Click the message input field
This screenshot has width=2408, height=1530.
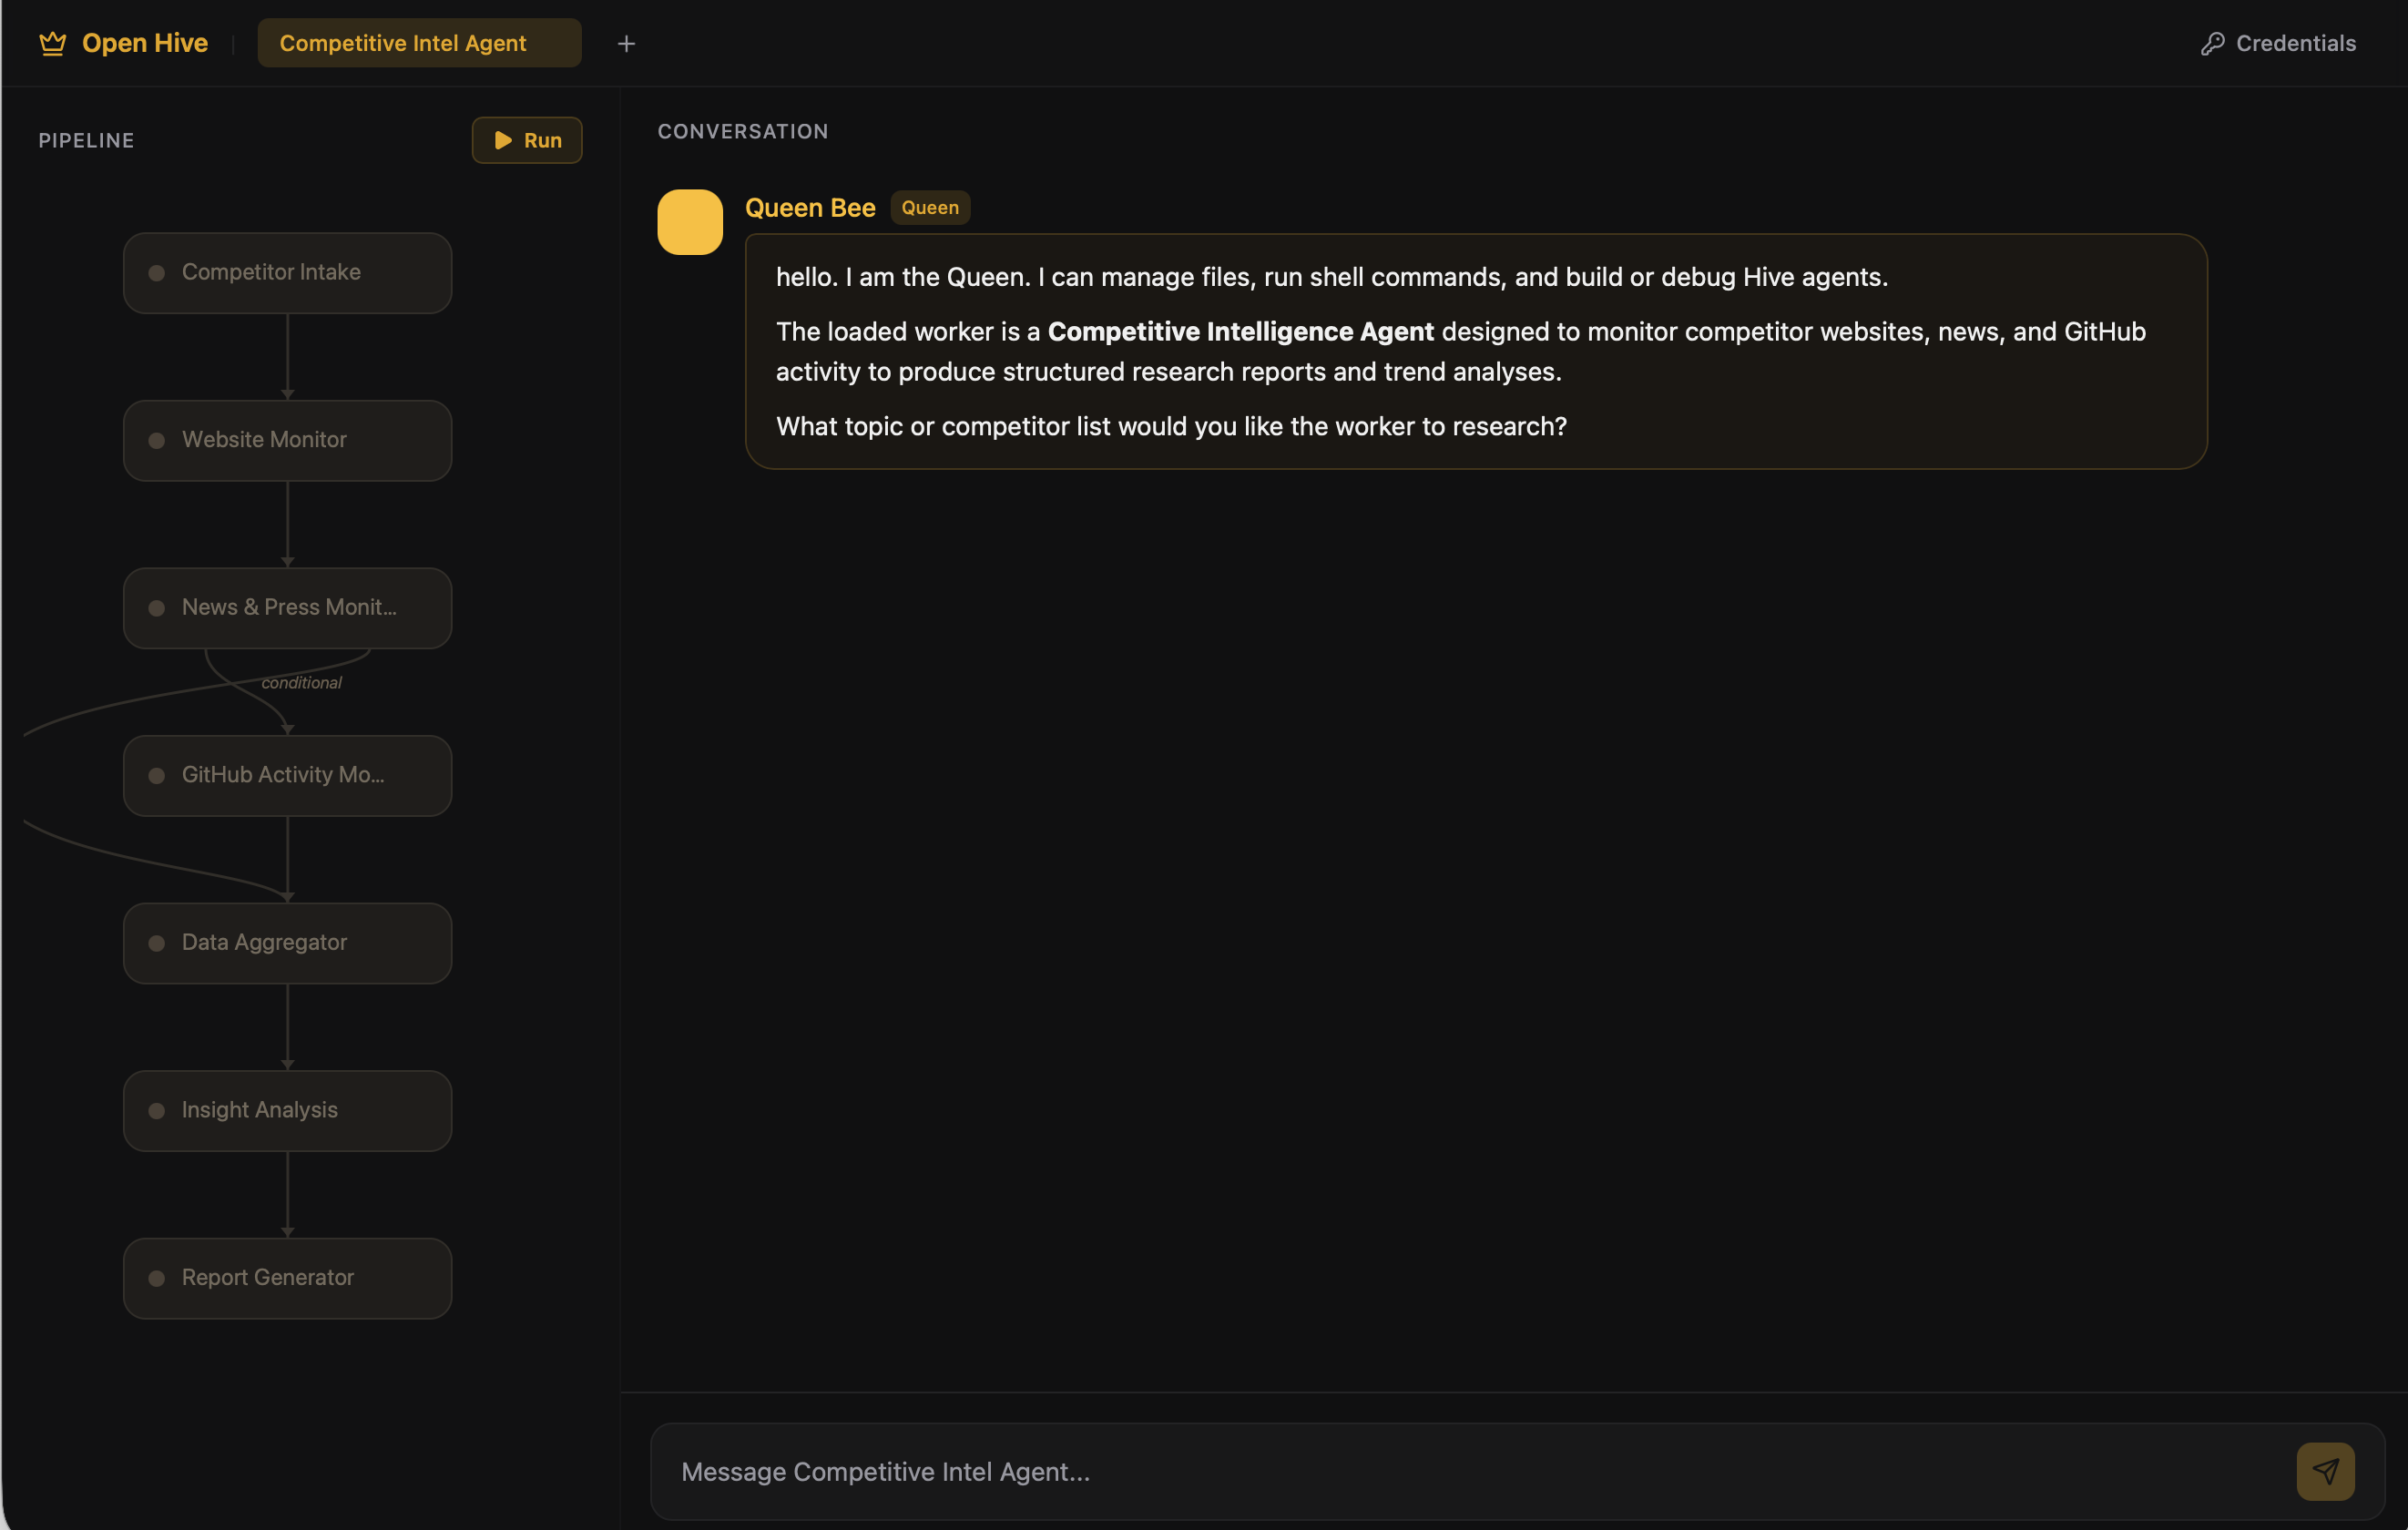point(1470,1471)
